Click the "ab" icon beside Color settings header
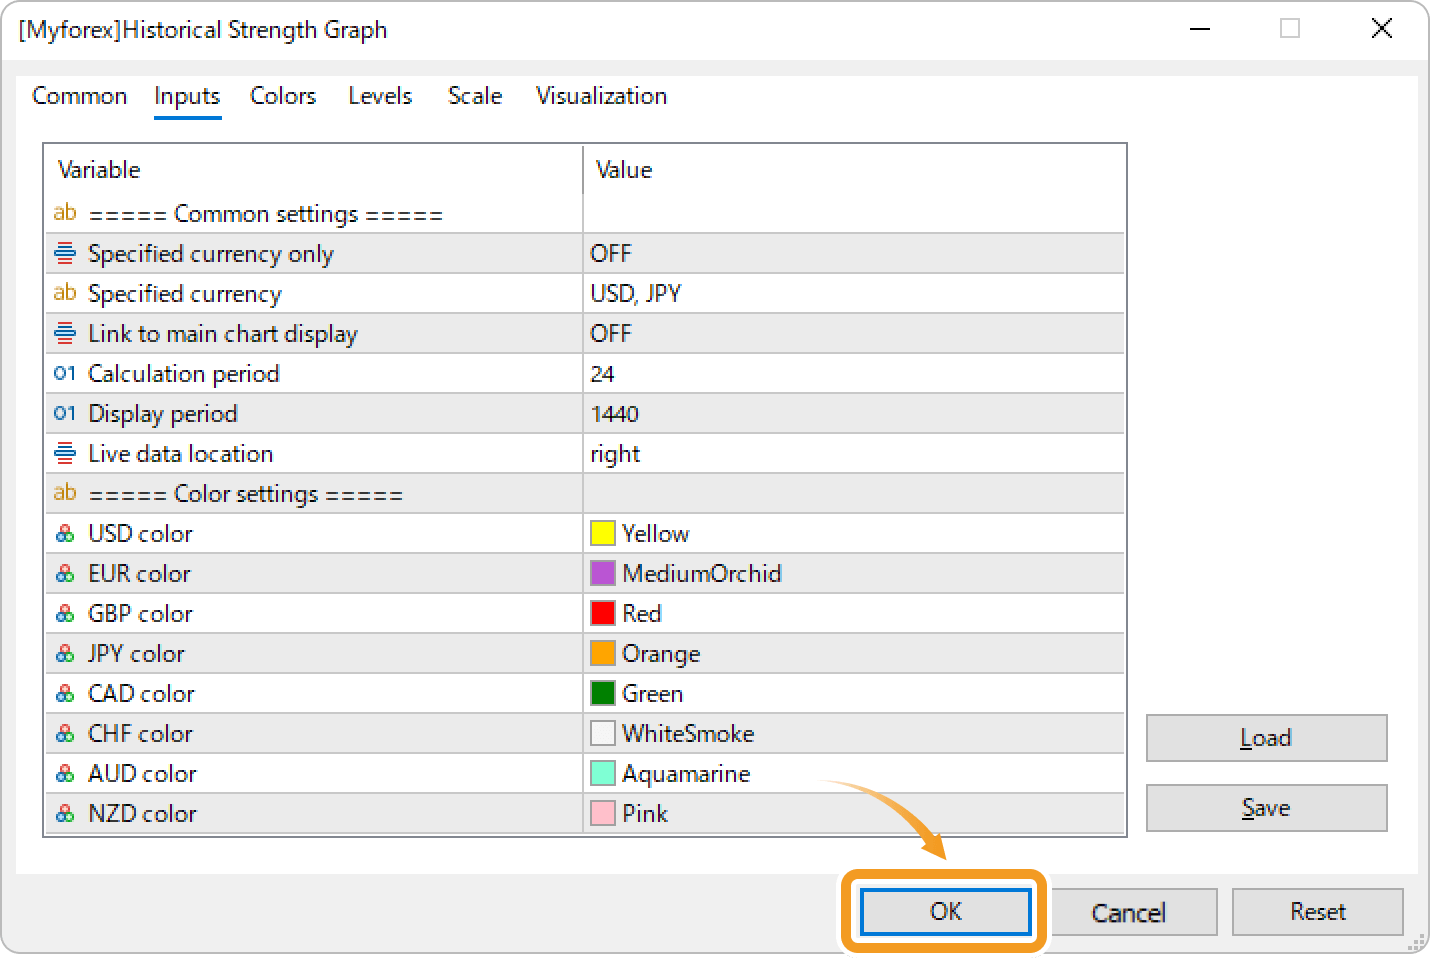Screen dimensions: 1430x962 click(x=65, y=493)
